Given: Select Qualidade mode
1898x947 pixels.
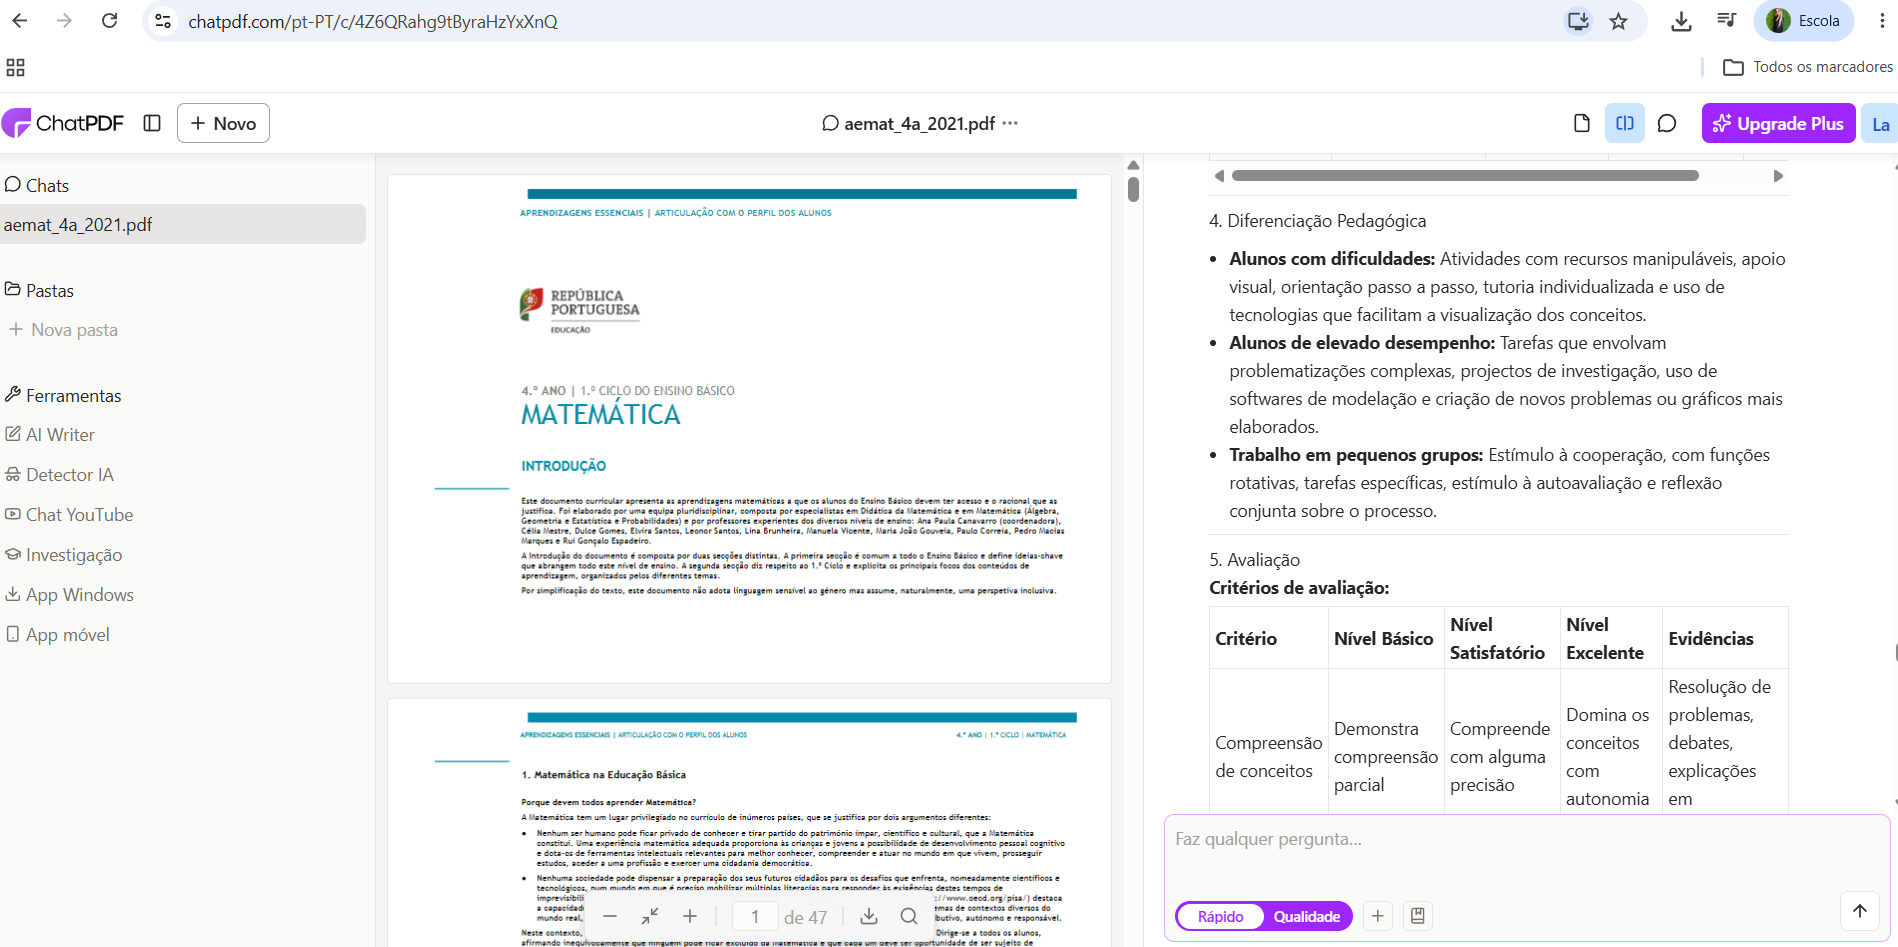Looking at the screenshot, I should click(1306, 916).
